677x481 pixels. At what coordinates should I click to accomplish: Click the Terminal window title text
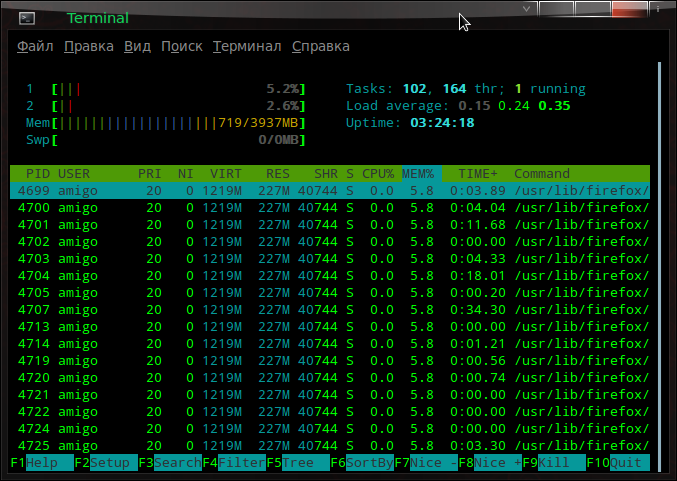tap(98, 18)
